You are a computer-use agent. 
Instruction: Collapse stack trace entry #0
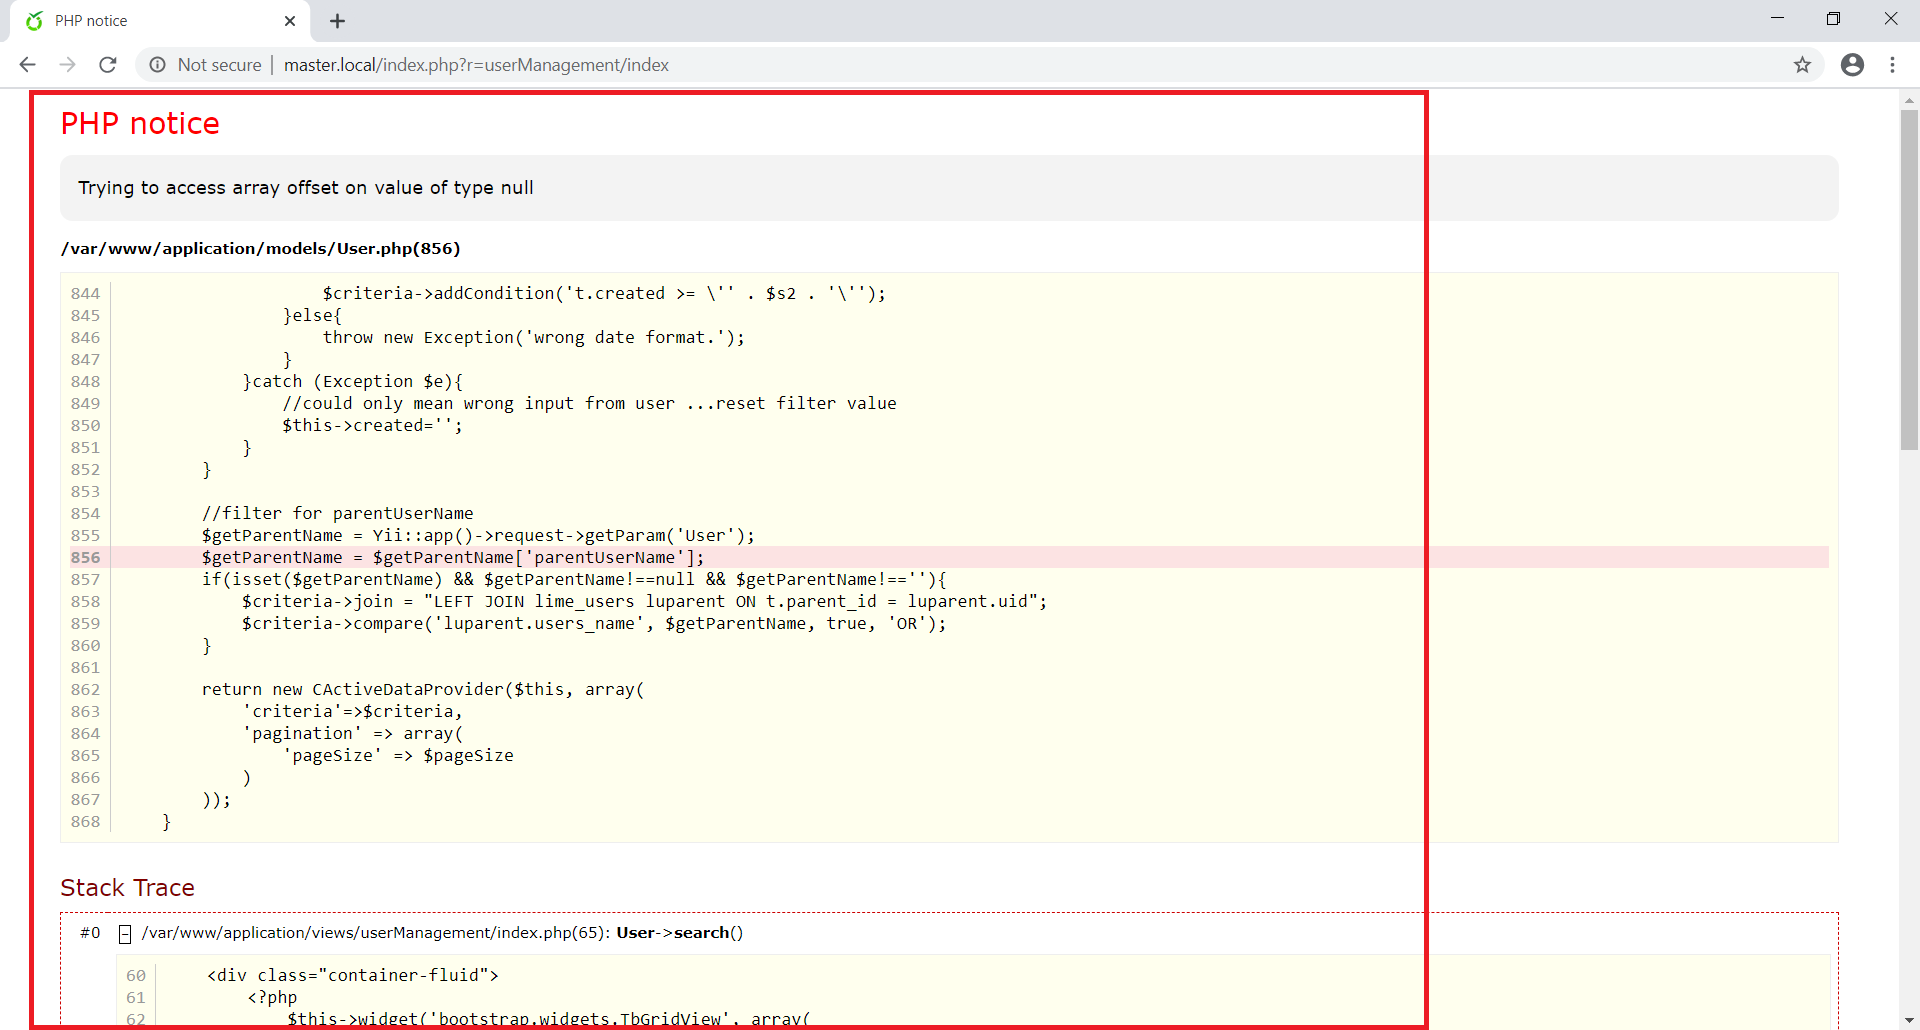(x=125, y=934)
